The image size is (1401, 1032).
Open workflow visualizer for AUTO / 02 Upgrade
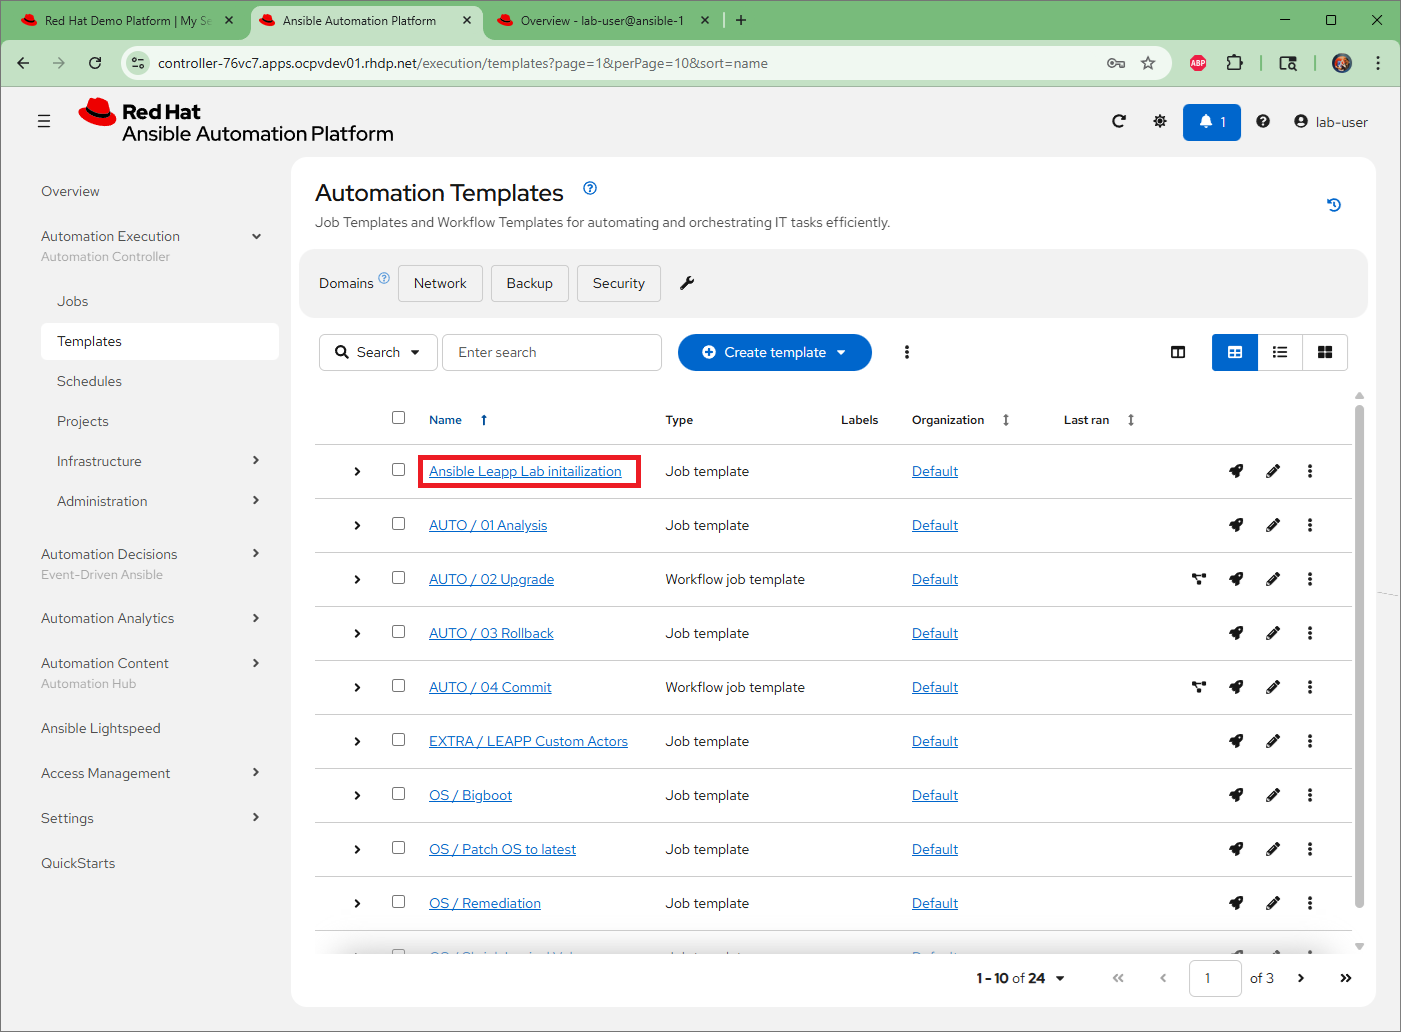coord(1199,579)
